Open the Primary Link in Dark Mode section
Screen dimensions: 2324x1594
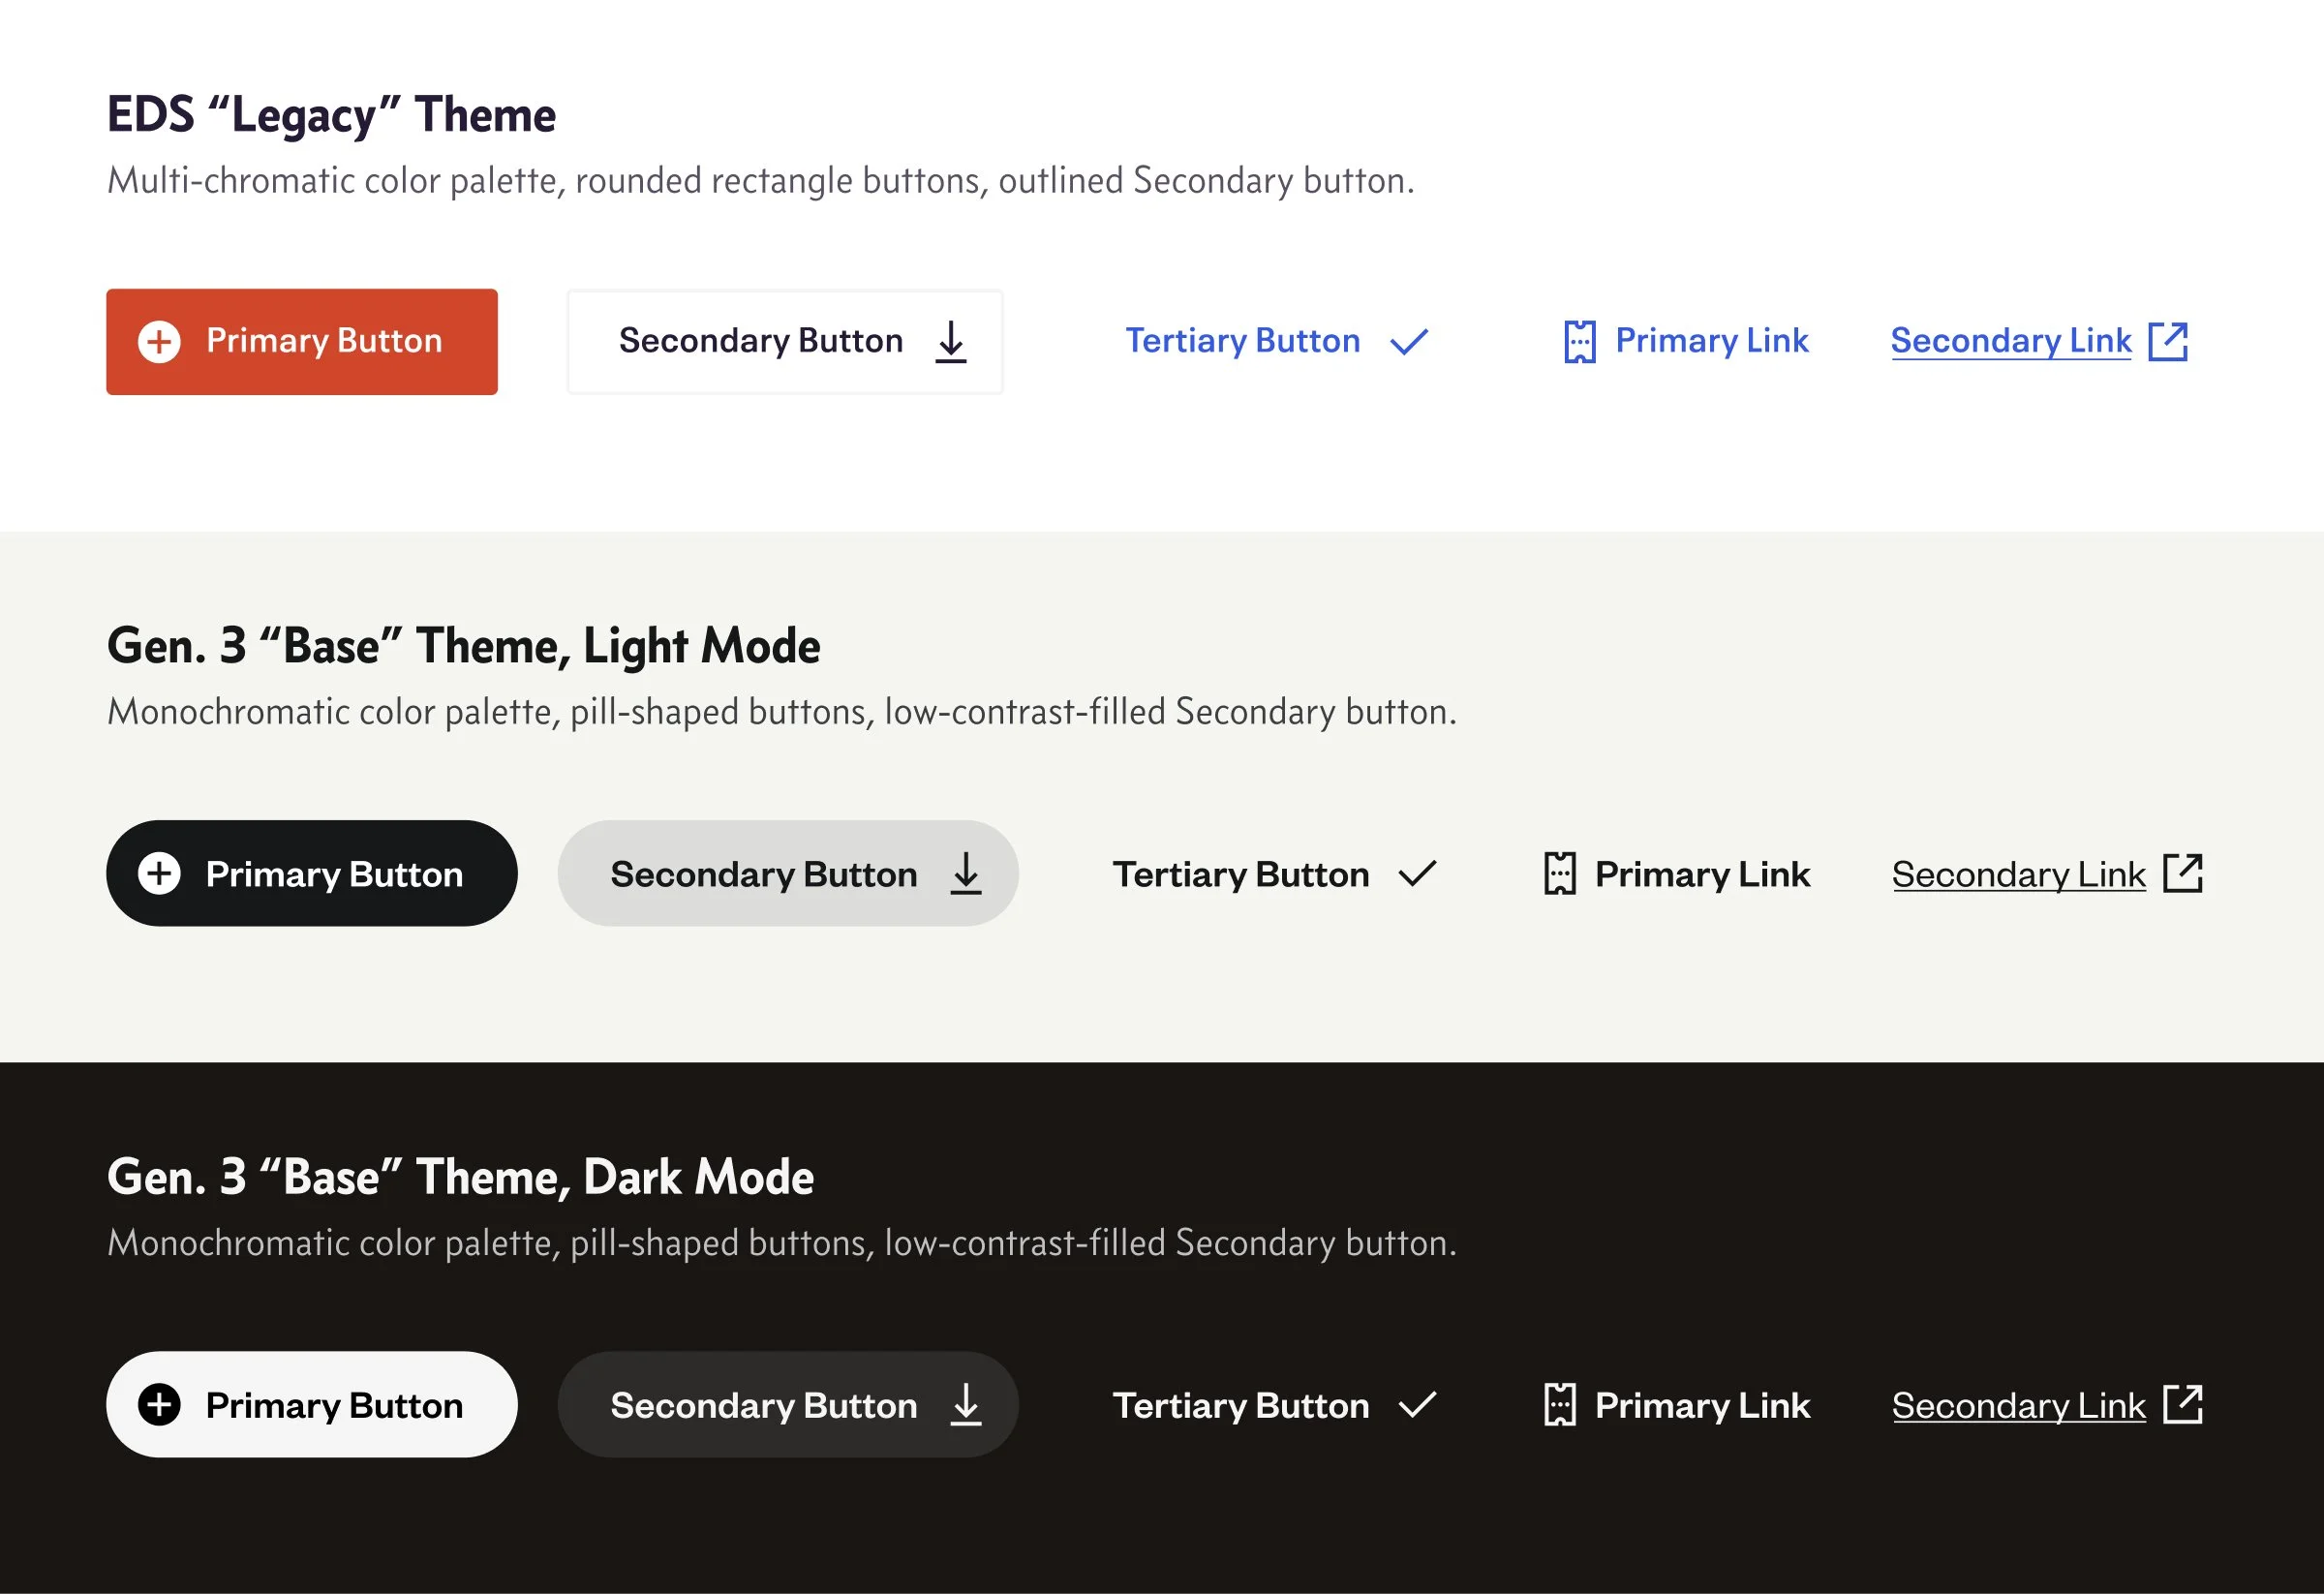coord(1677,1405)
